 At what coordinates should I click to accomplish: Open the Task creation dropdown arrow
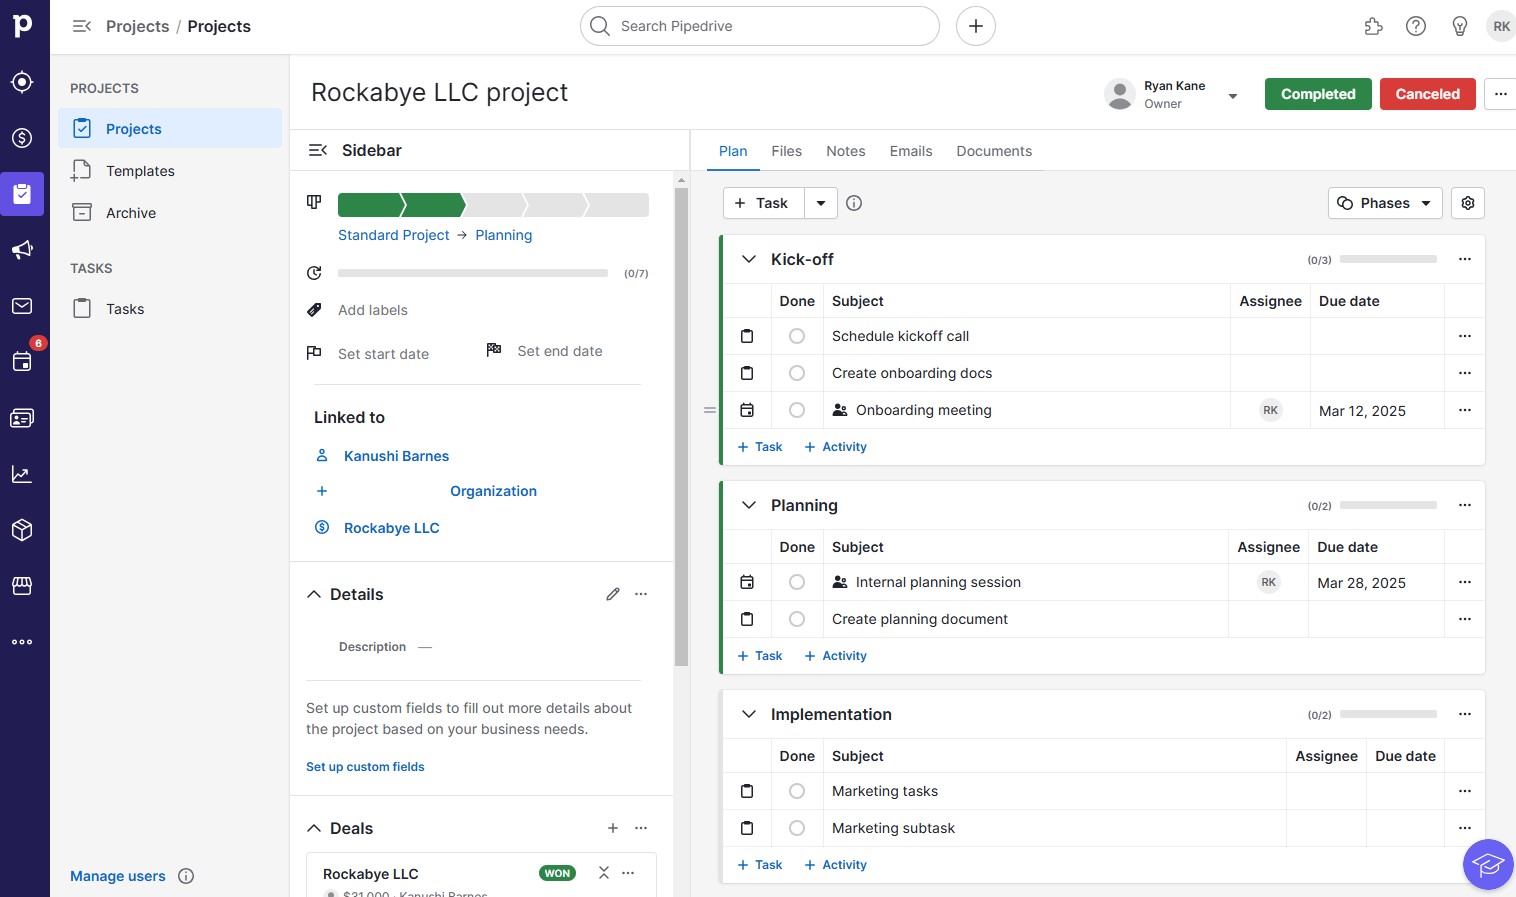tap(820, 203)
